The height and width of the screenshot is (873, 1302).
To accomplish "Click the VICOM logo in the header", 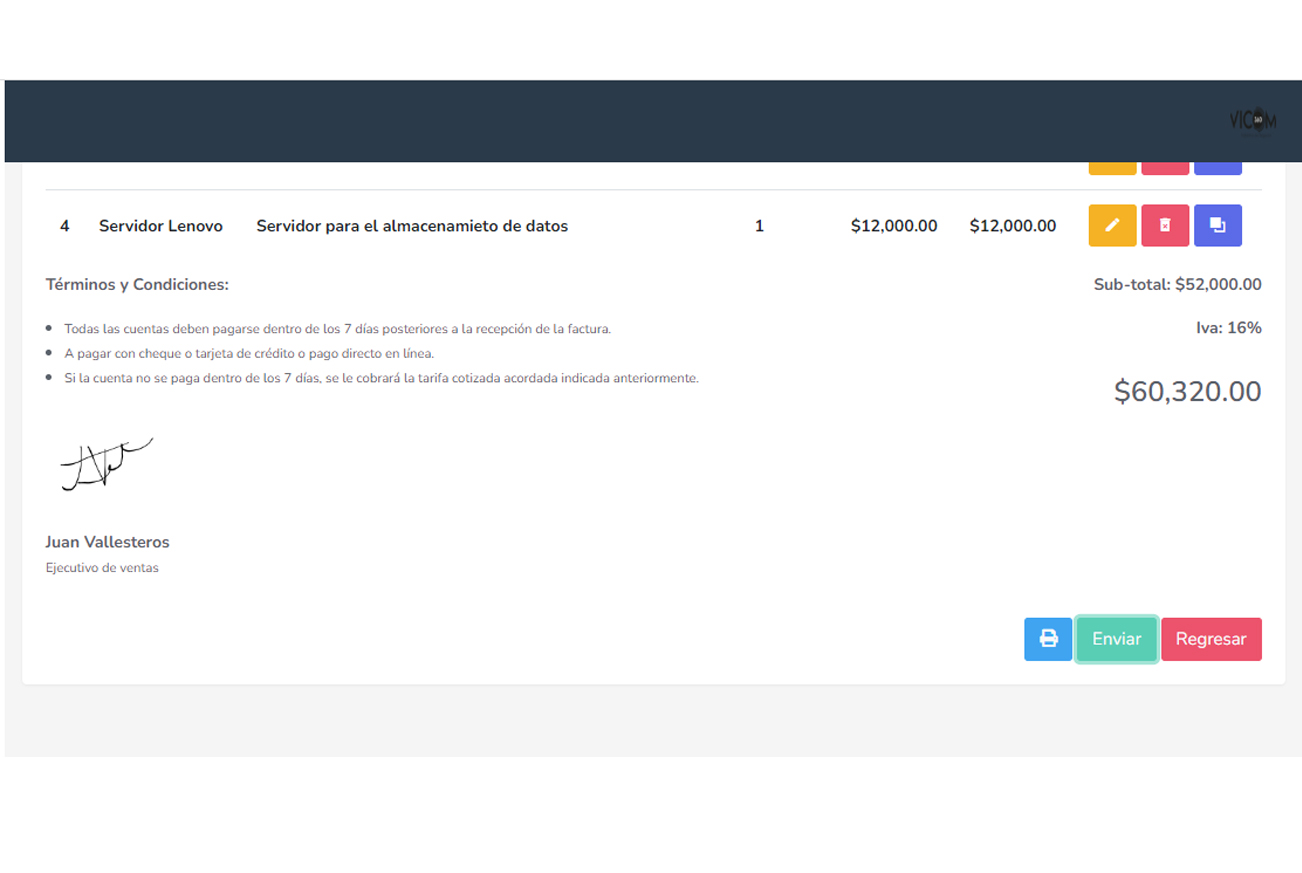I will point(1252,120).
